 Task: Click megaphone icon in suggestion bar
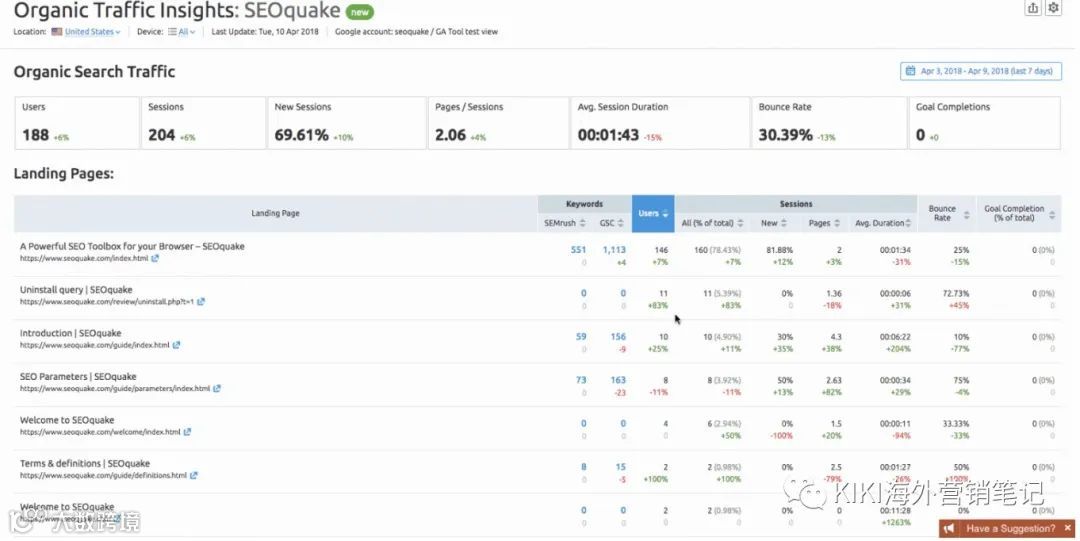coord(949,529)
